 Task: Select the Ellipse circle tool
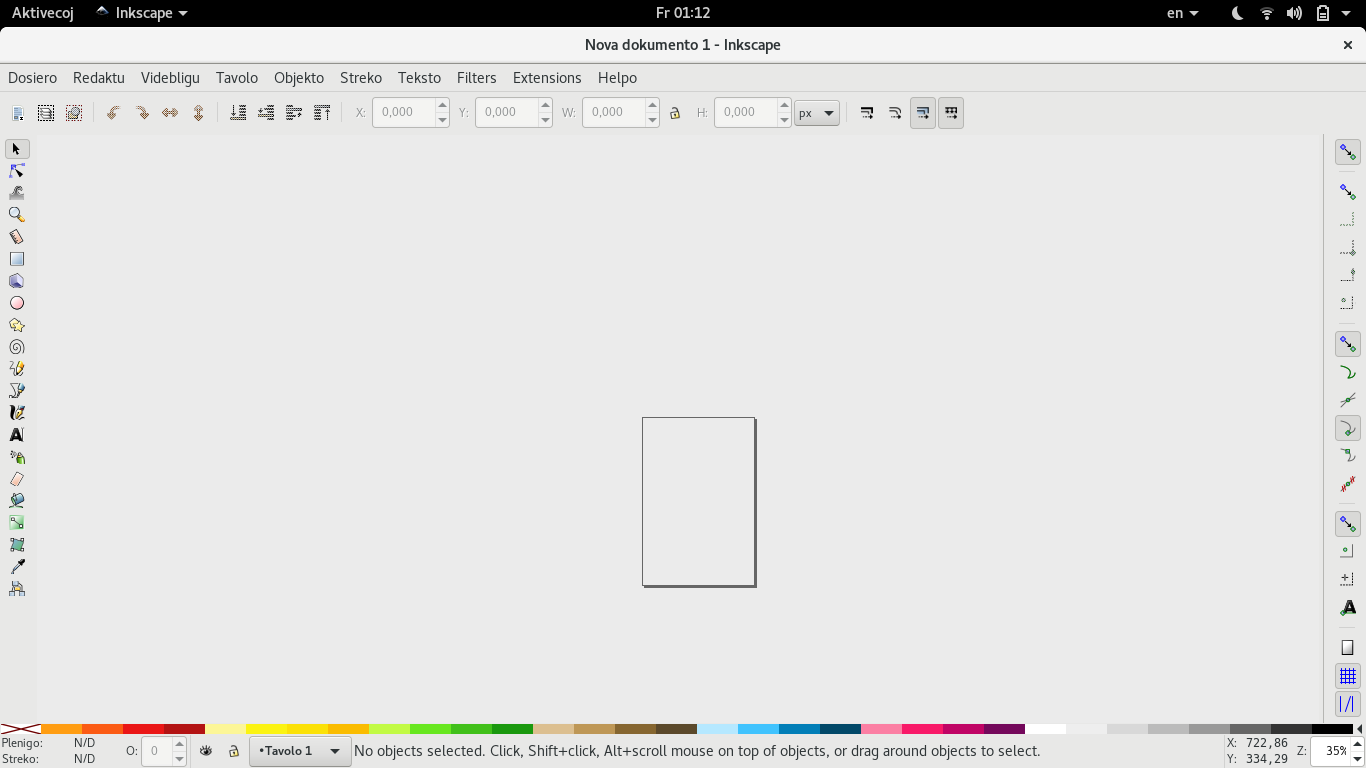[x=16, y=303]
